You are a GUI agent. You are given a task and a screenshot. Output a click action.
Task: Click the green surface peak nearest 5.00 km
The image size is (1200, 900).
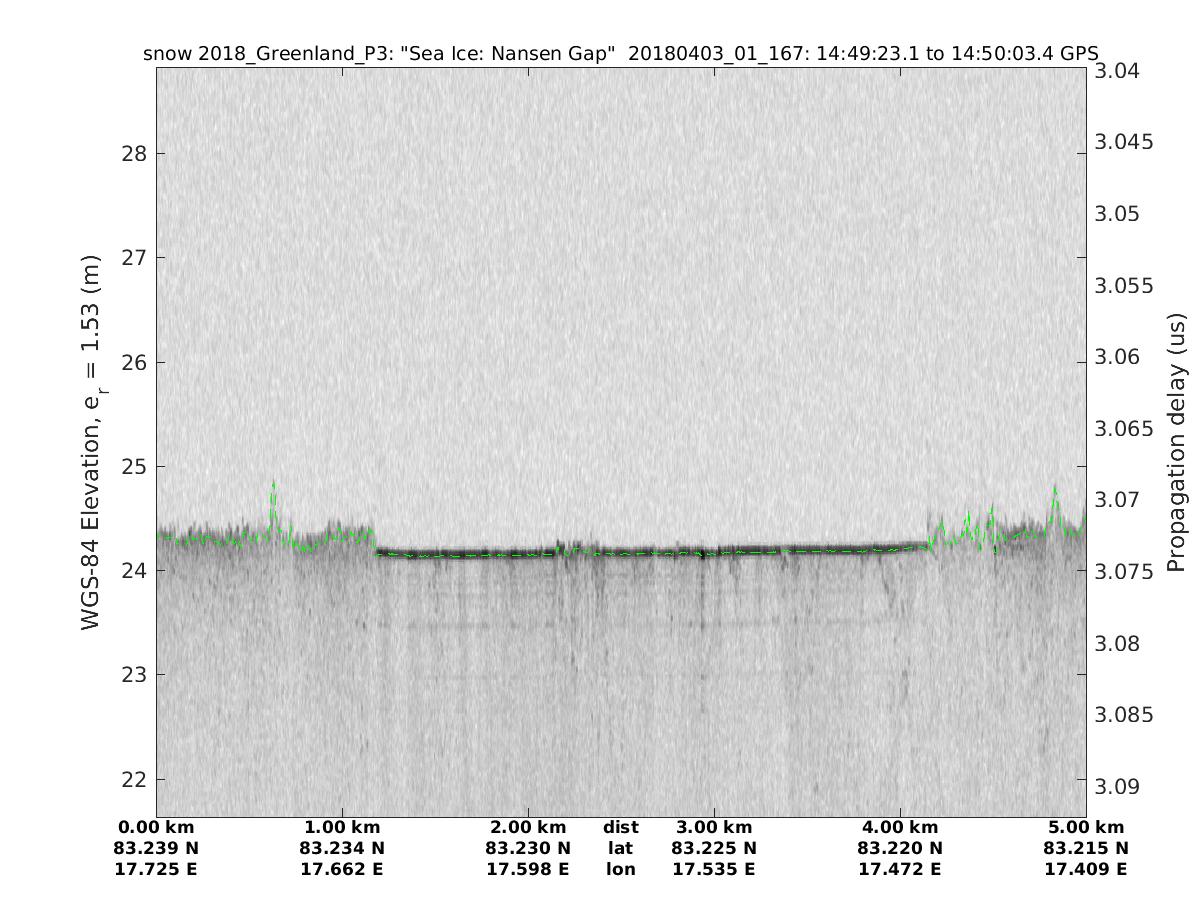(1054, 492)
